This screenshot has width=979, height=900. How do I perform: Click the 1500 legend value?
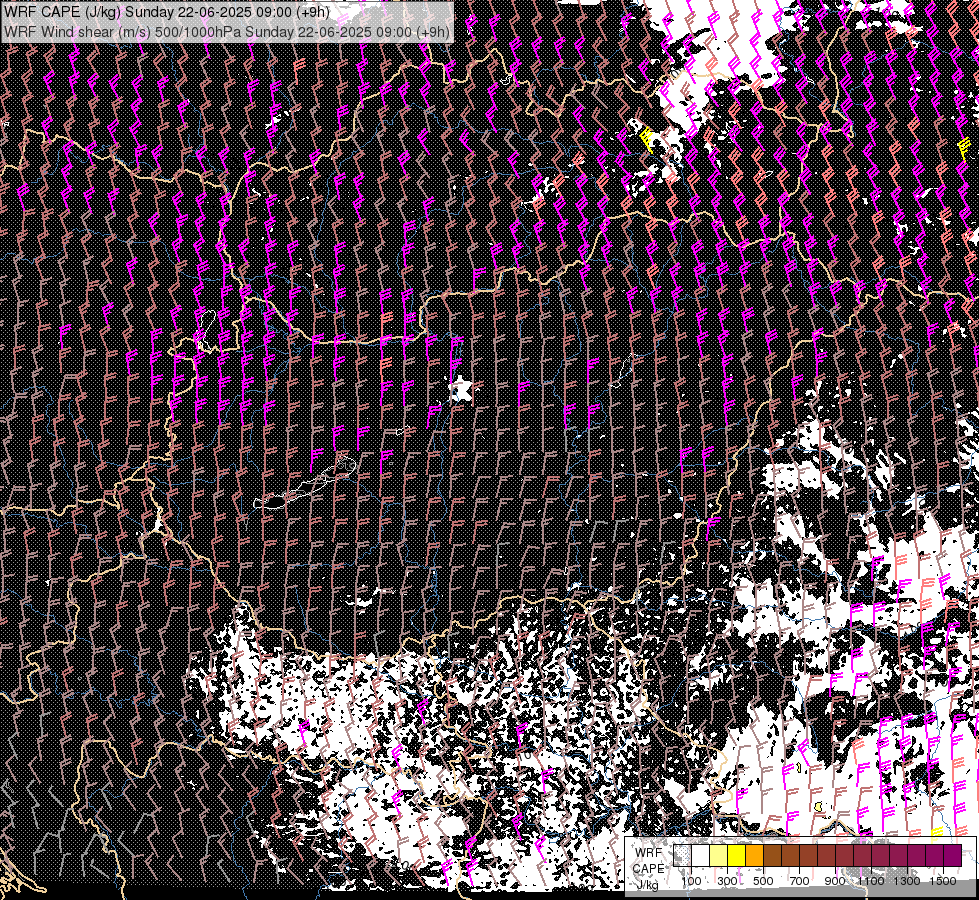click(x=943, y=881)
